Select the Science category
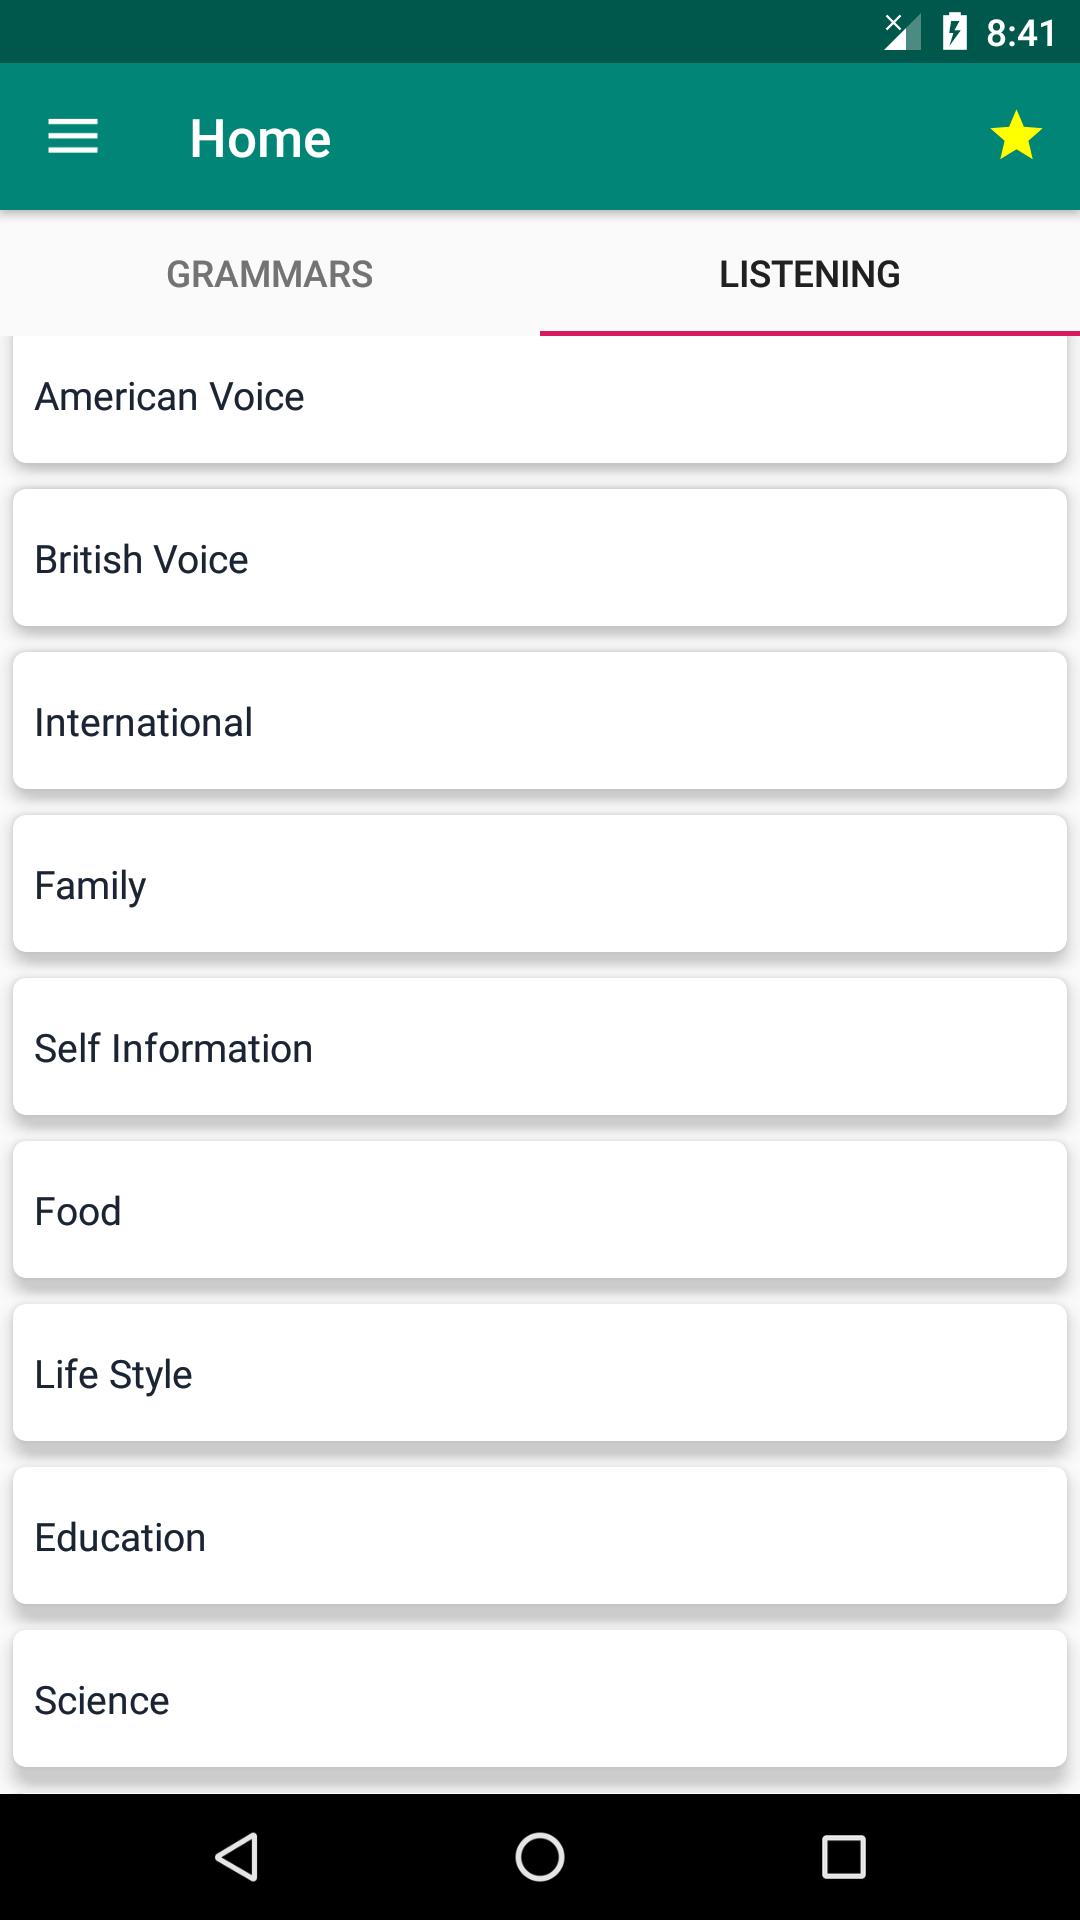 [x=540, y=1699]
